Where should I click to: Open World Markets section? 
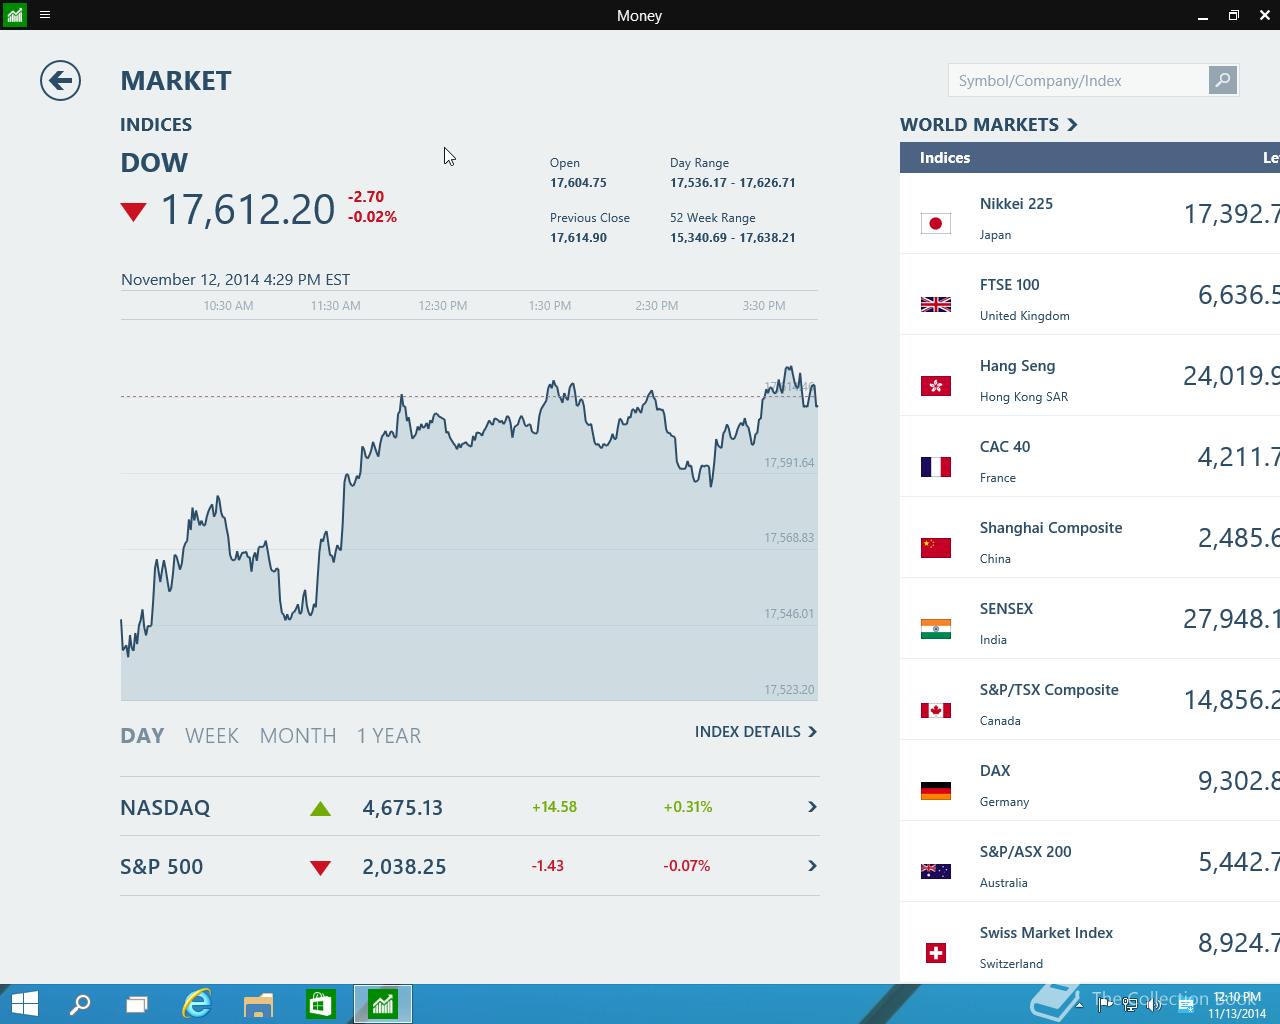988,124
